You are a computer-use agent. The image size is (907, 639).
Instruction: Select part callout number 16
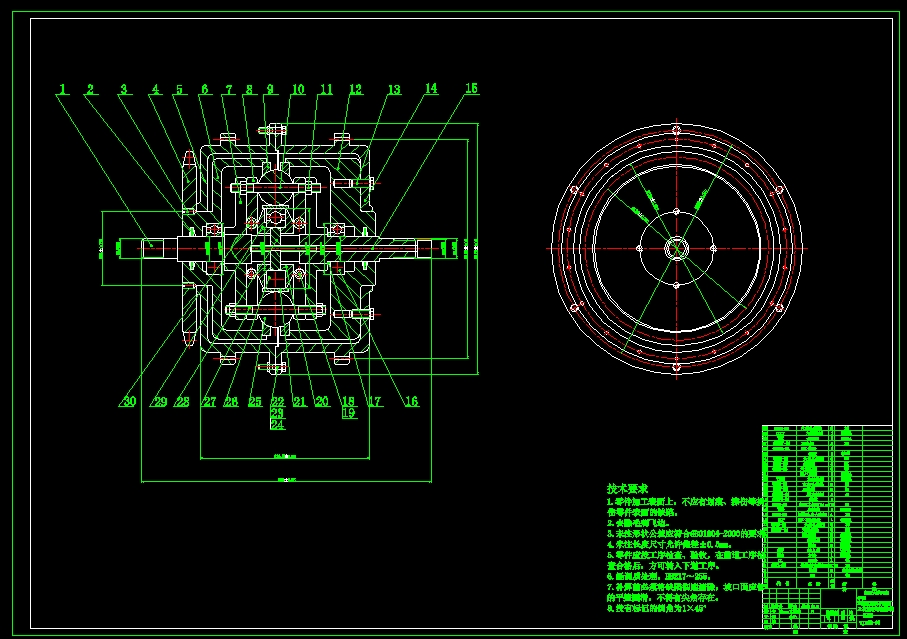point(411,401)
